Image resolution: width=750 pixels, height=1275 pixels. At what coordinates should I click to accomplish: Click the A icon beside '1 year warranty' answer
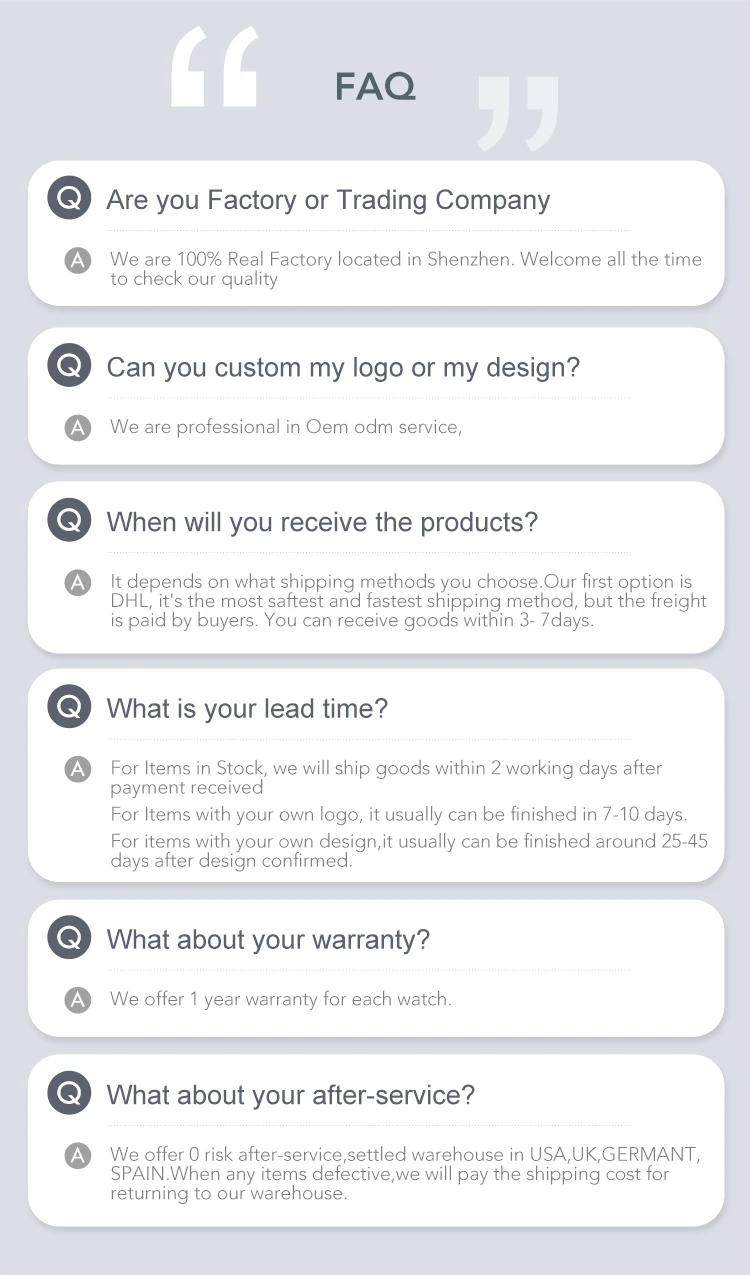[x=78, y=999]
